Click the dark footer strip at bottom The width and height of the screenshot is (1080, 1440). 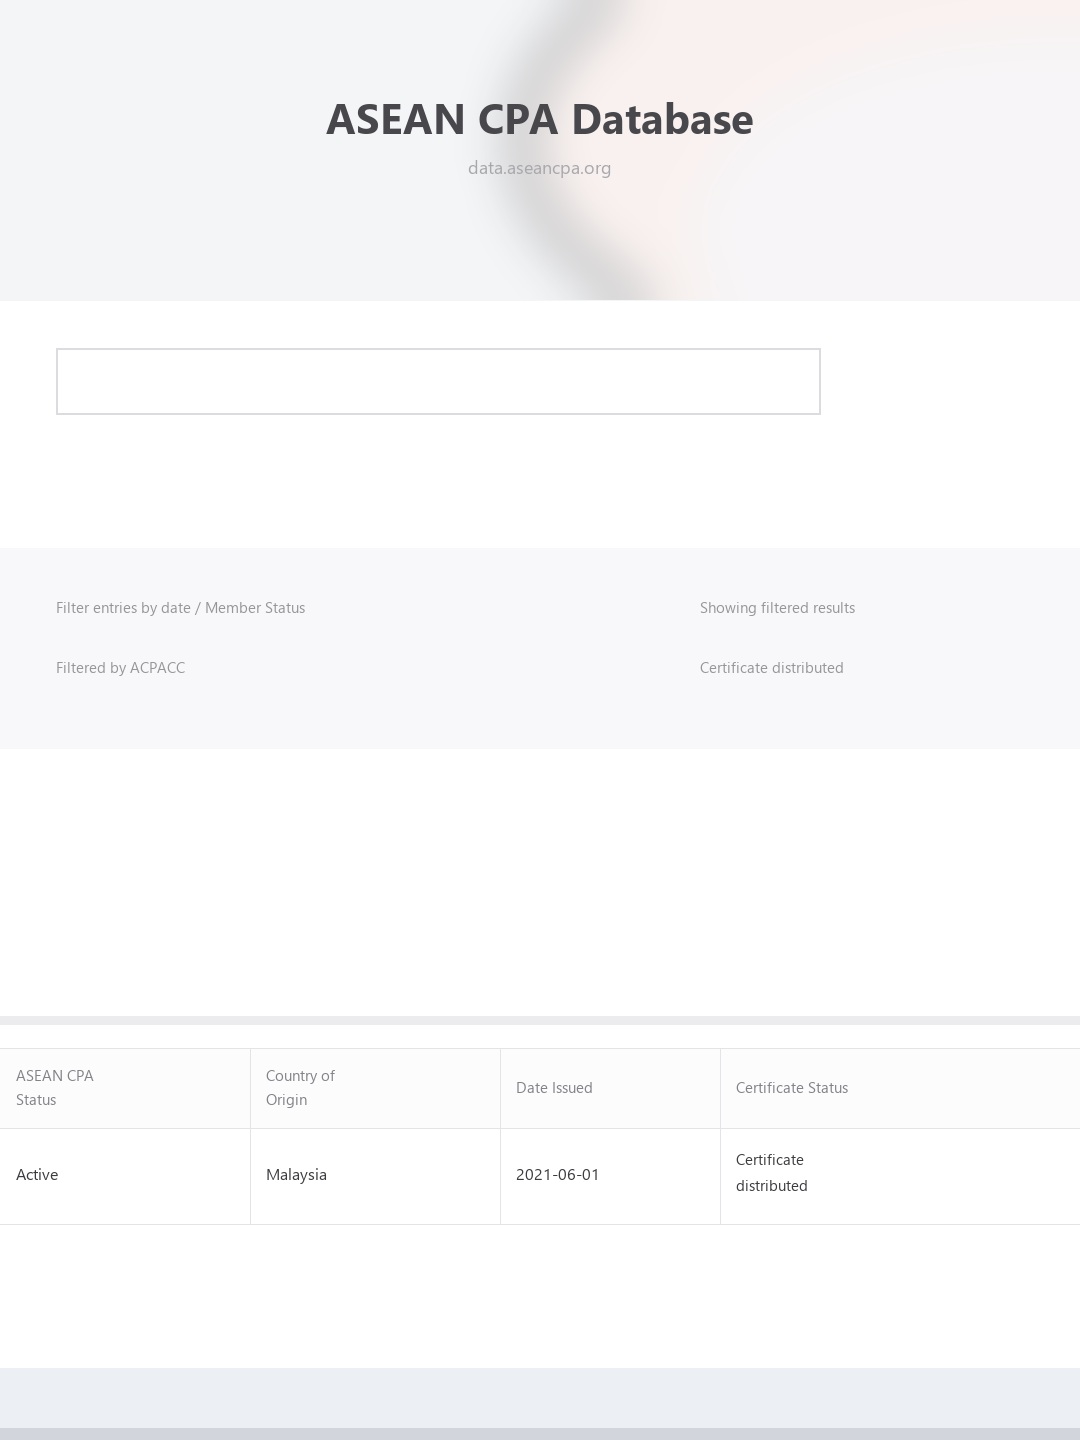coord(540,1434)
